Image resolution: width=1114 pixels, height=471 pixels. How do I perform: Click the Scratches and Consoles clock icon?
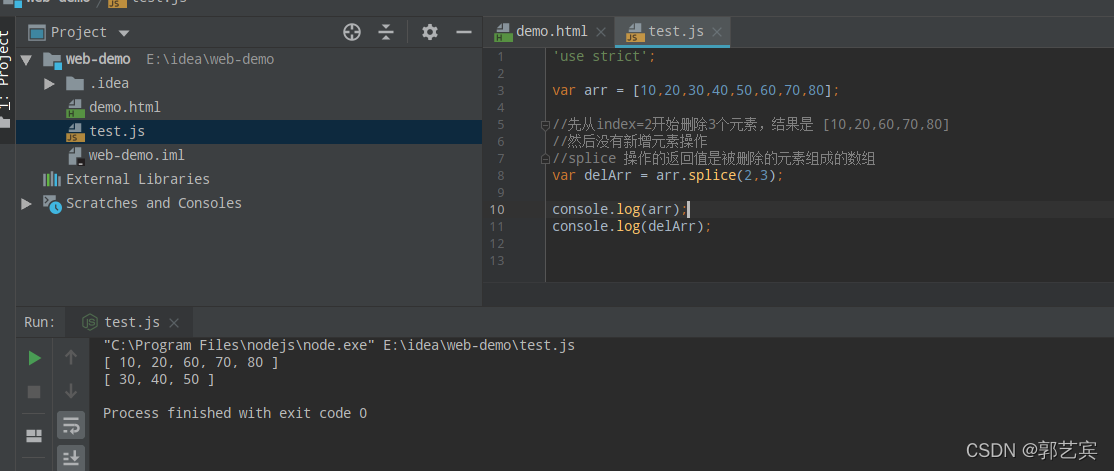(52, 204)
